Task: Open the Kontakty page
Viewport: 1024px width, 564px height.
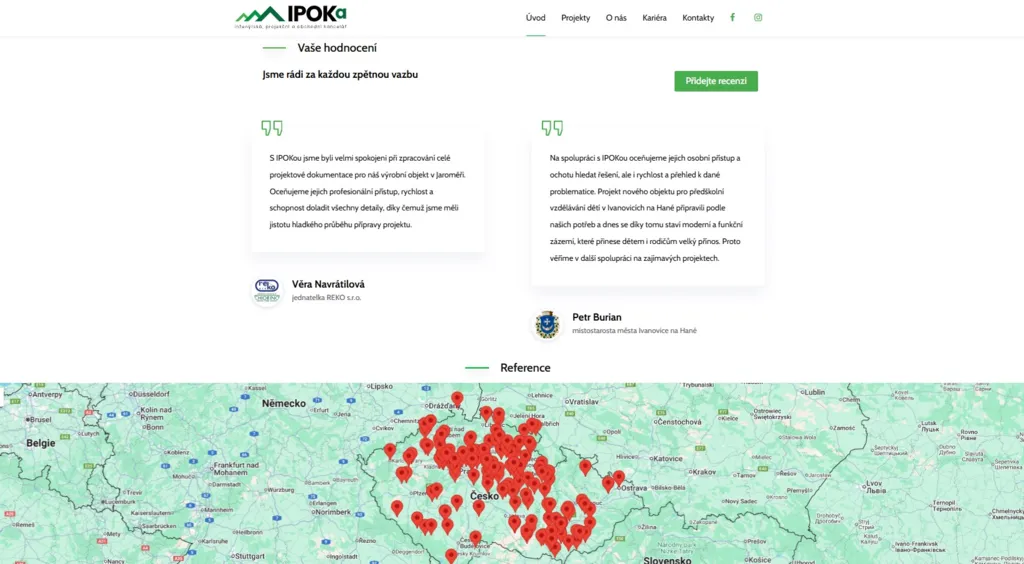Action: click(698, 18)
